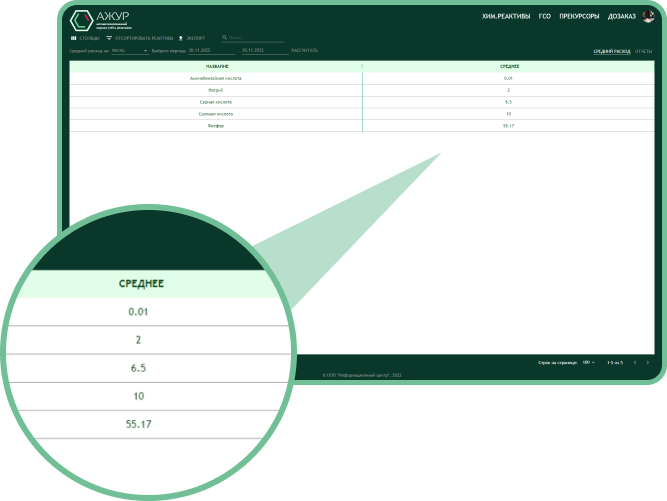Click the АЖУР hexagon logo
Image resolution: width=667 pixels, height=501 pixels.
[x=81, y=20]
